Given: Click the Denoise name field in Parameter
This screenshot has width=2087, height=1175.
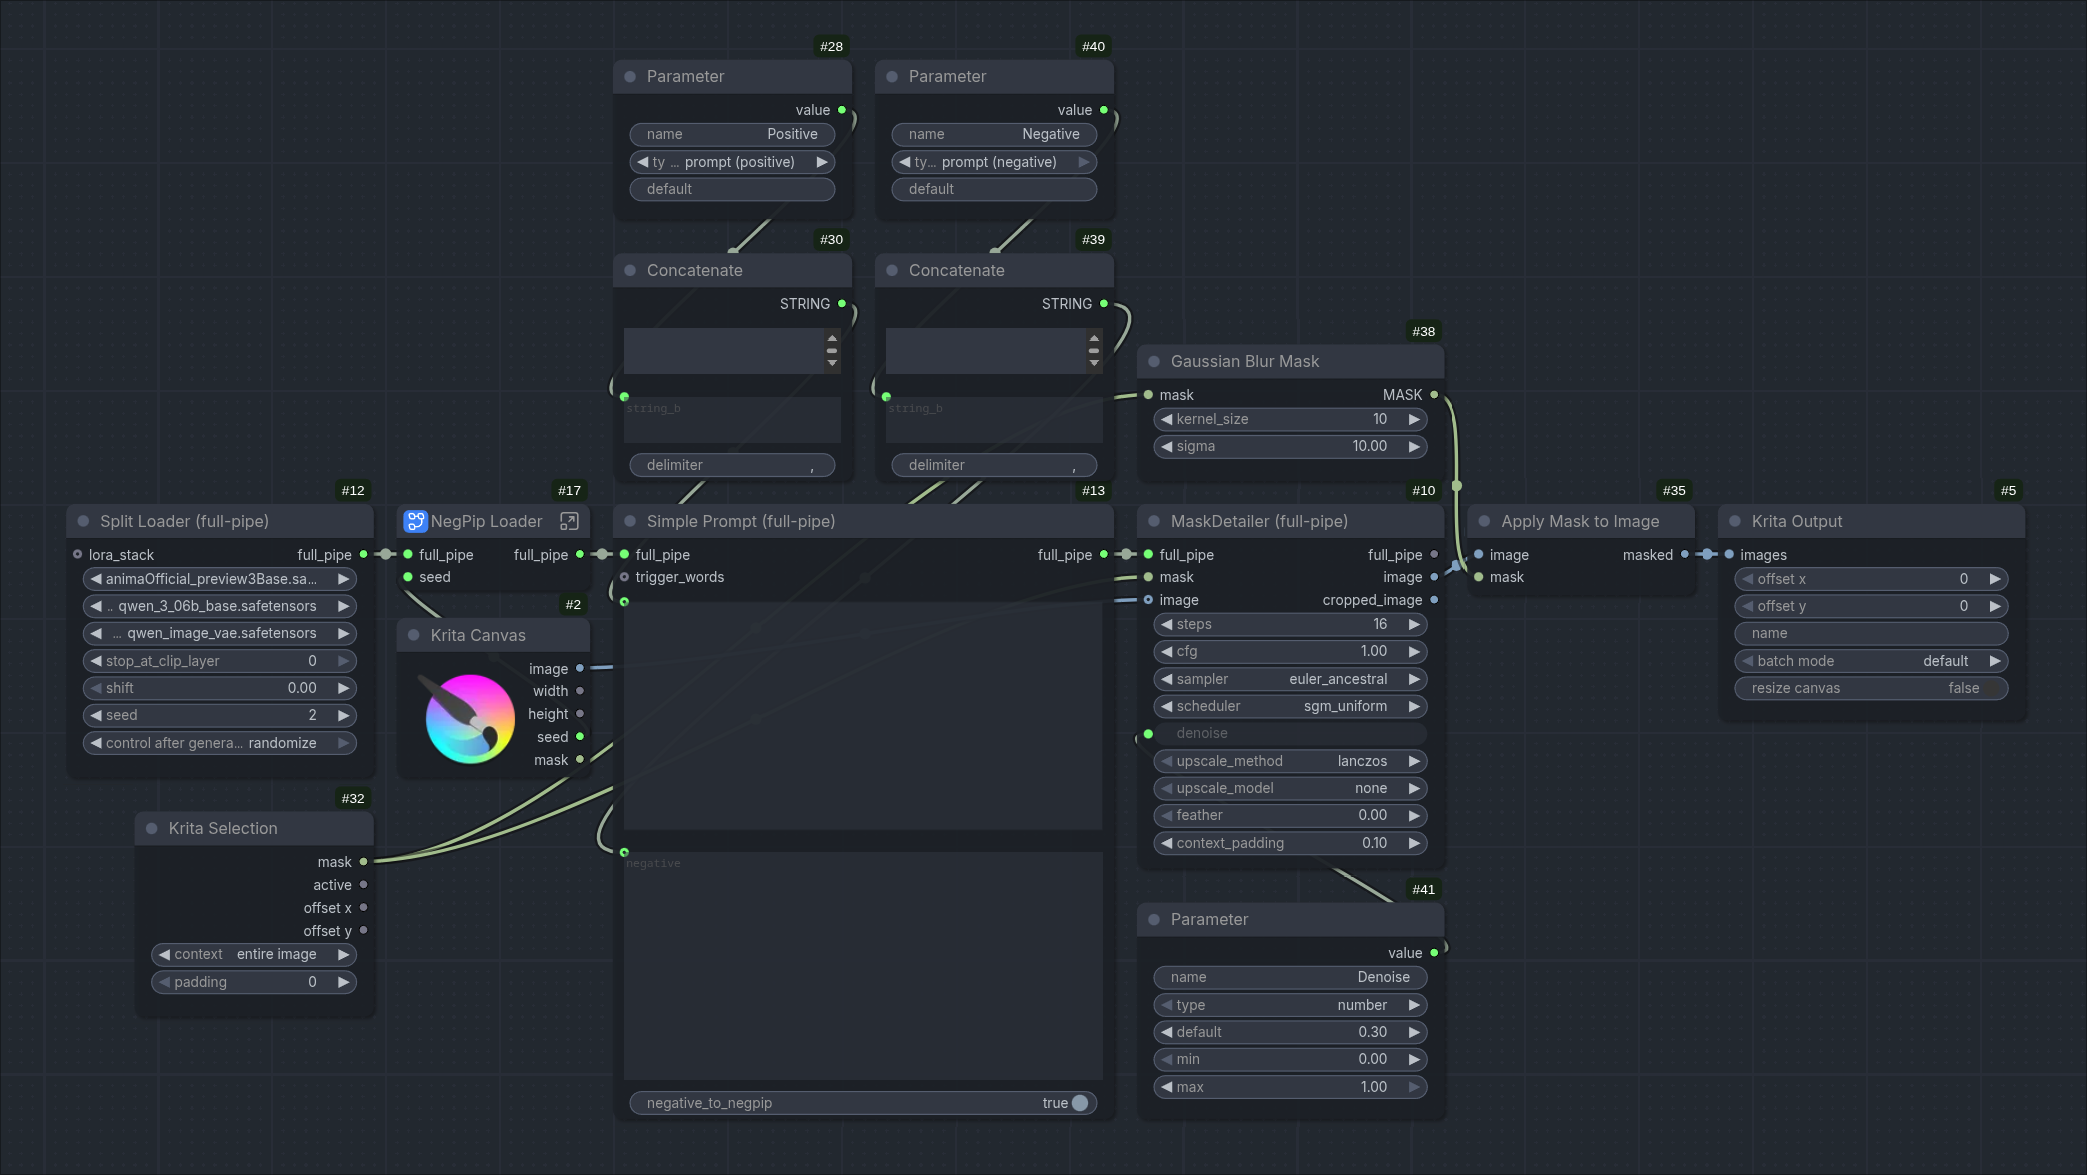Looking at the screenshot, I should 1290,977.
